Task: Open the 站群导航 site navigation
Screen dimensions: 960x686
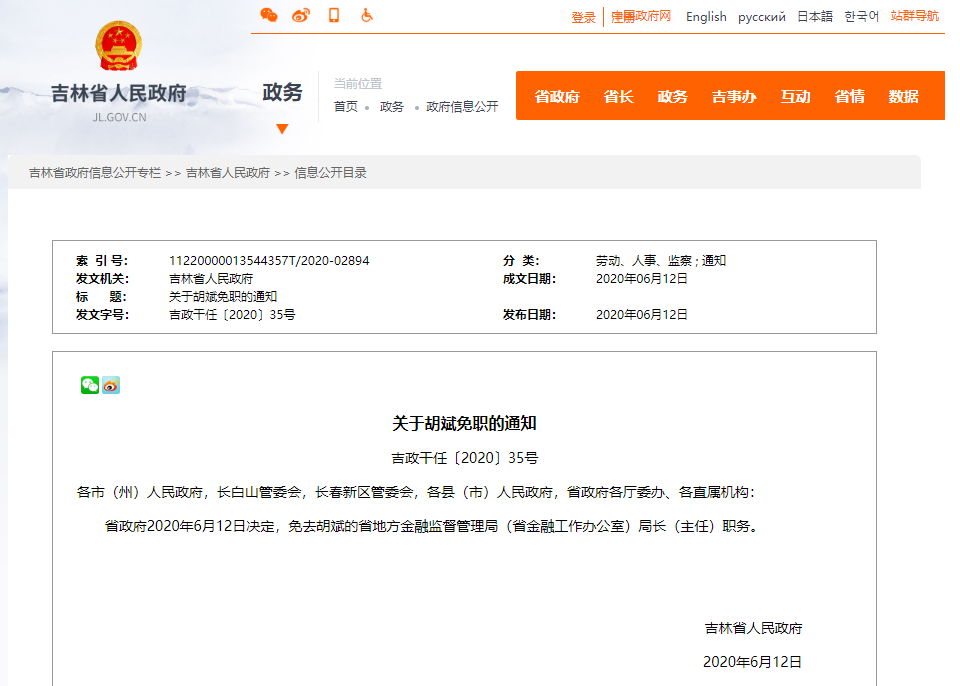Action: coord(914,16)
